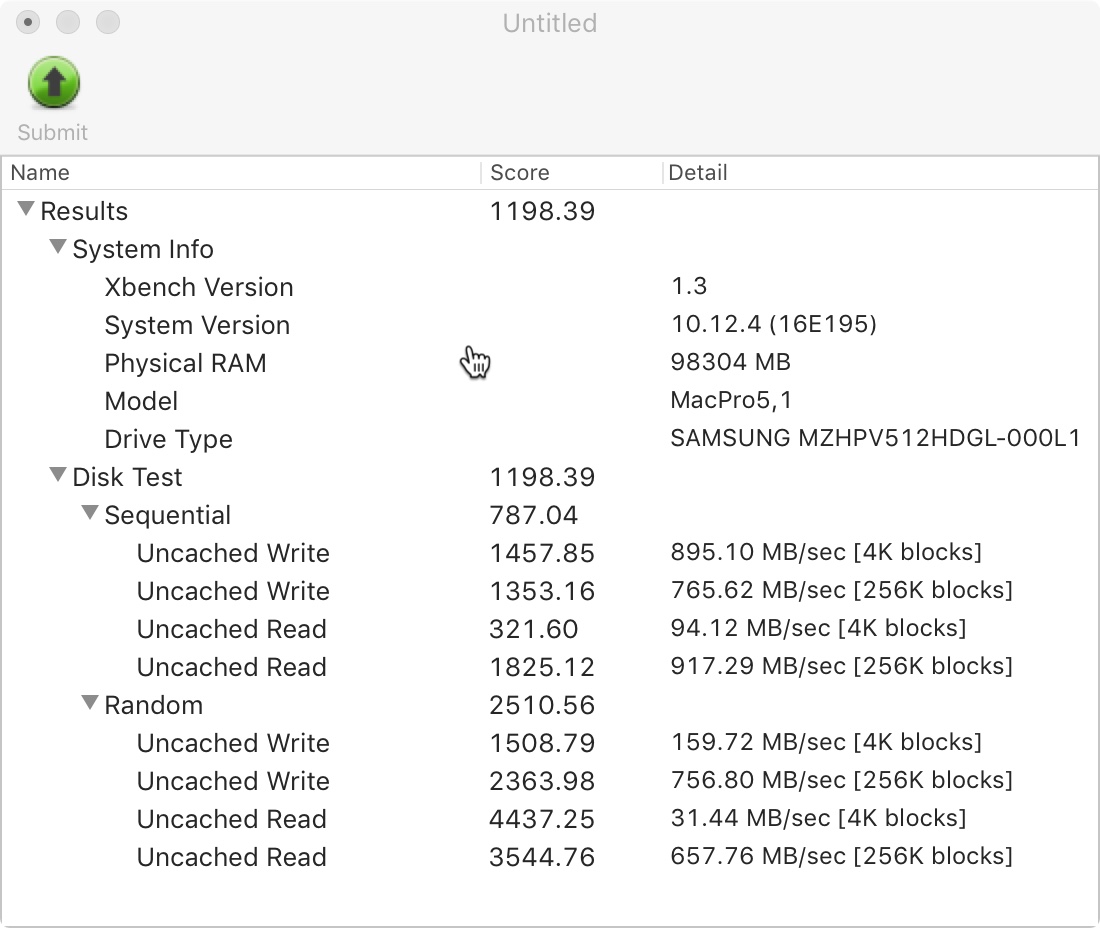
Task: Select the Drive Type row
Action: 168,439
